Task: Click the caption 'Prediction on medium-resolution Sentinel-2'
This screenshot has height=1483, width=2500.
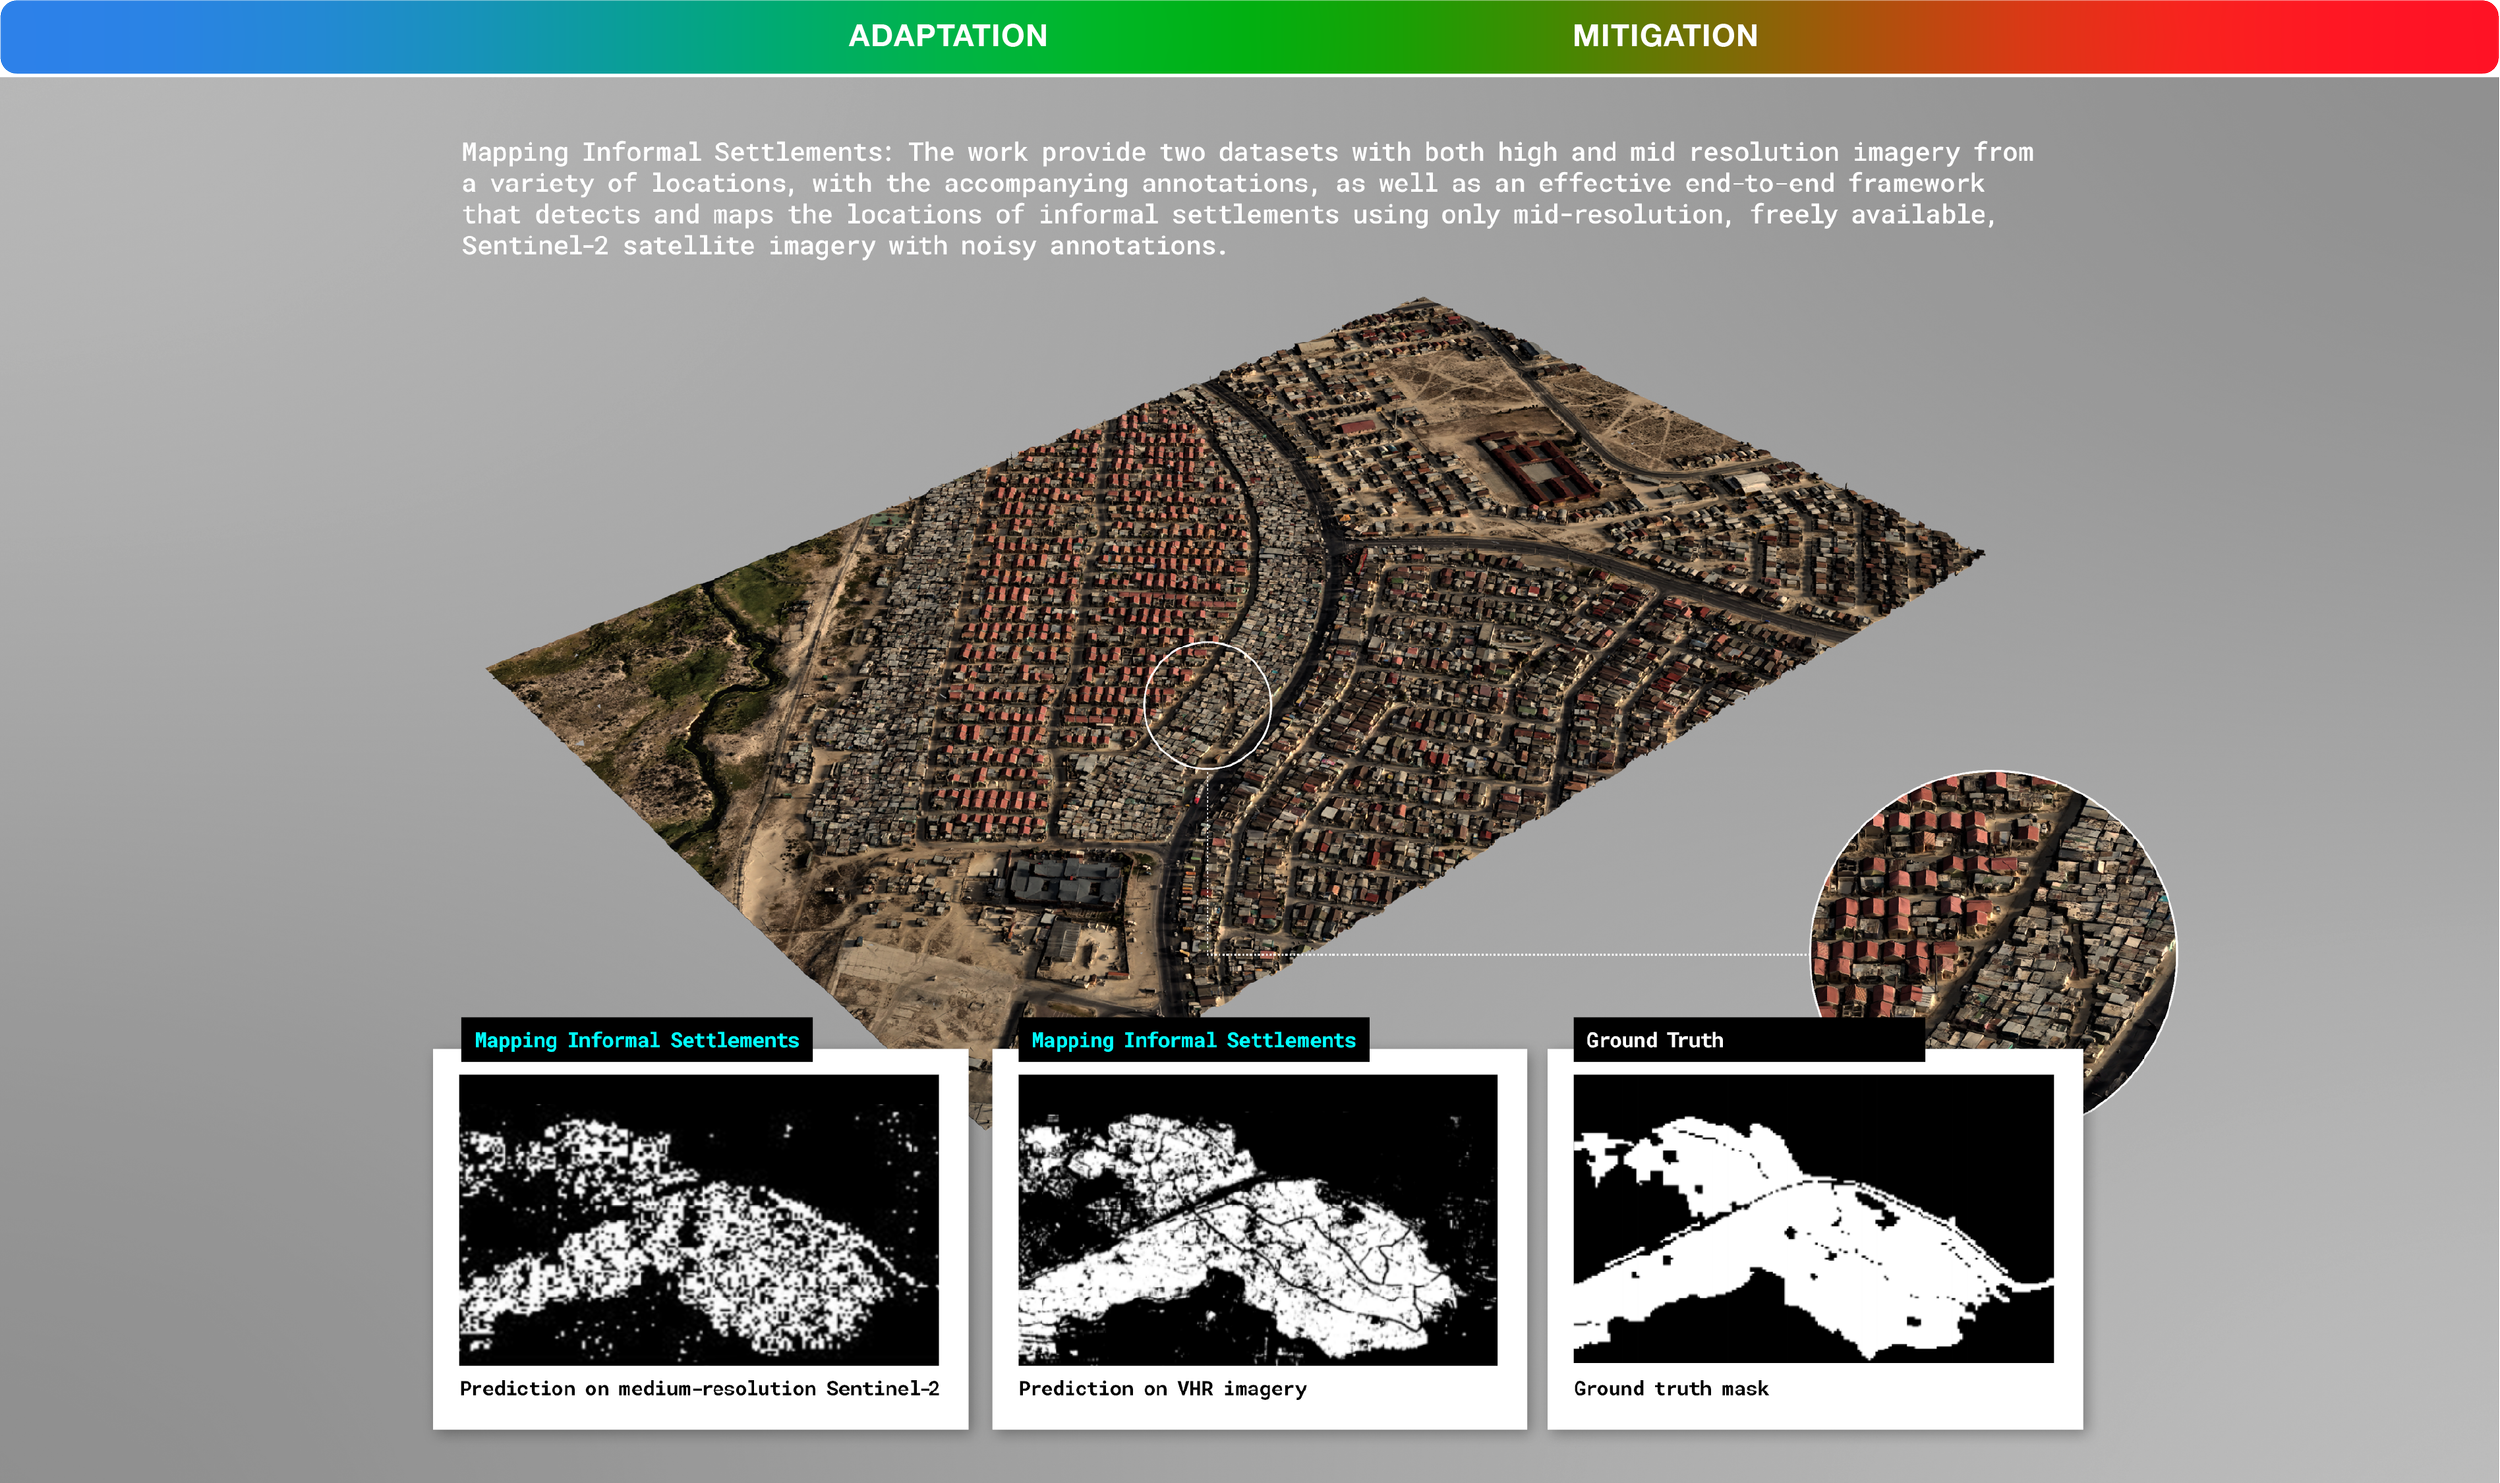Action: (699, 1388)
